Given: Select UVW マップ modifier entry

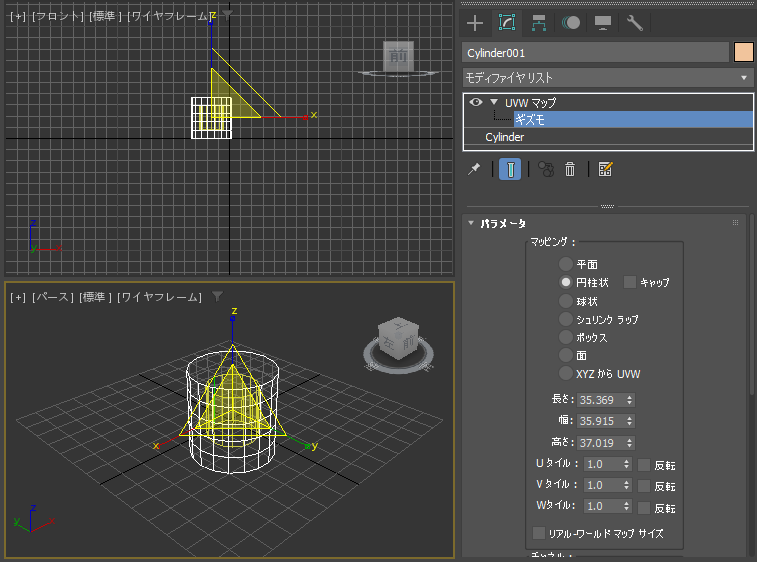Looking at the screenshot, I should [x=530, y=102].
